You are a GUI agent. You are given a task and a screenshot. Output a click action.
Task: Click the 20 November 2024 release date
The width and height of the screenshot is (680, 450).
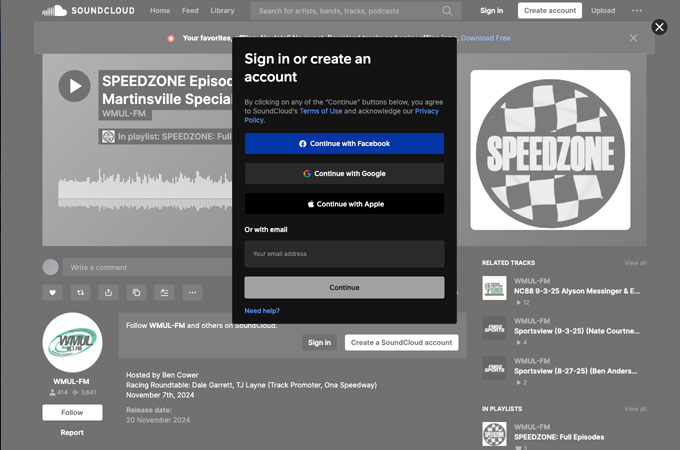(158, 420)
